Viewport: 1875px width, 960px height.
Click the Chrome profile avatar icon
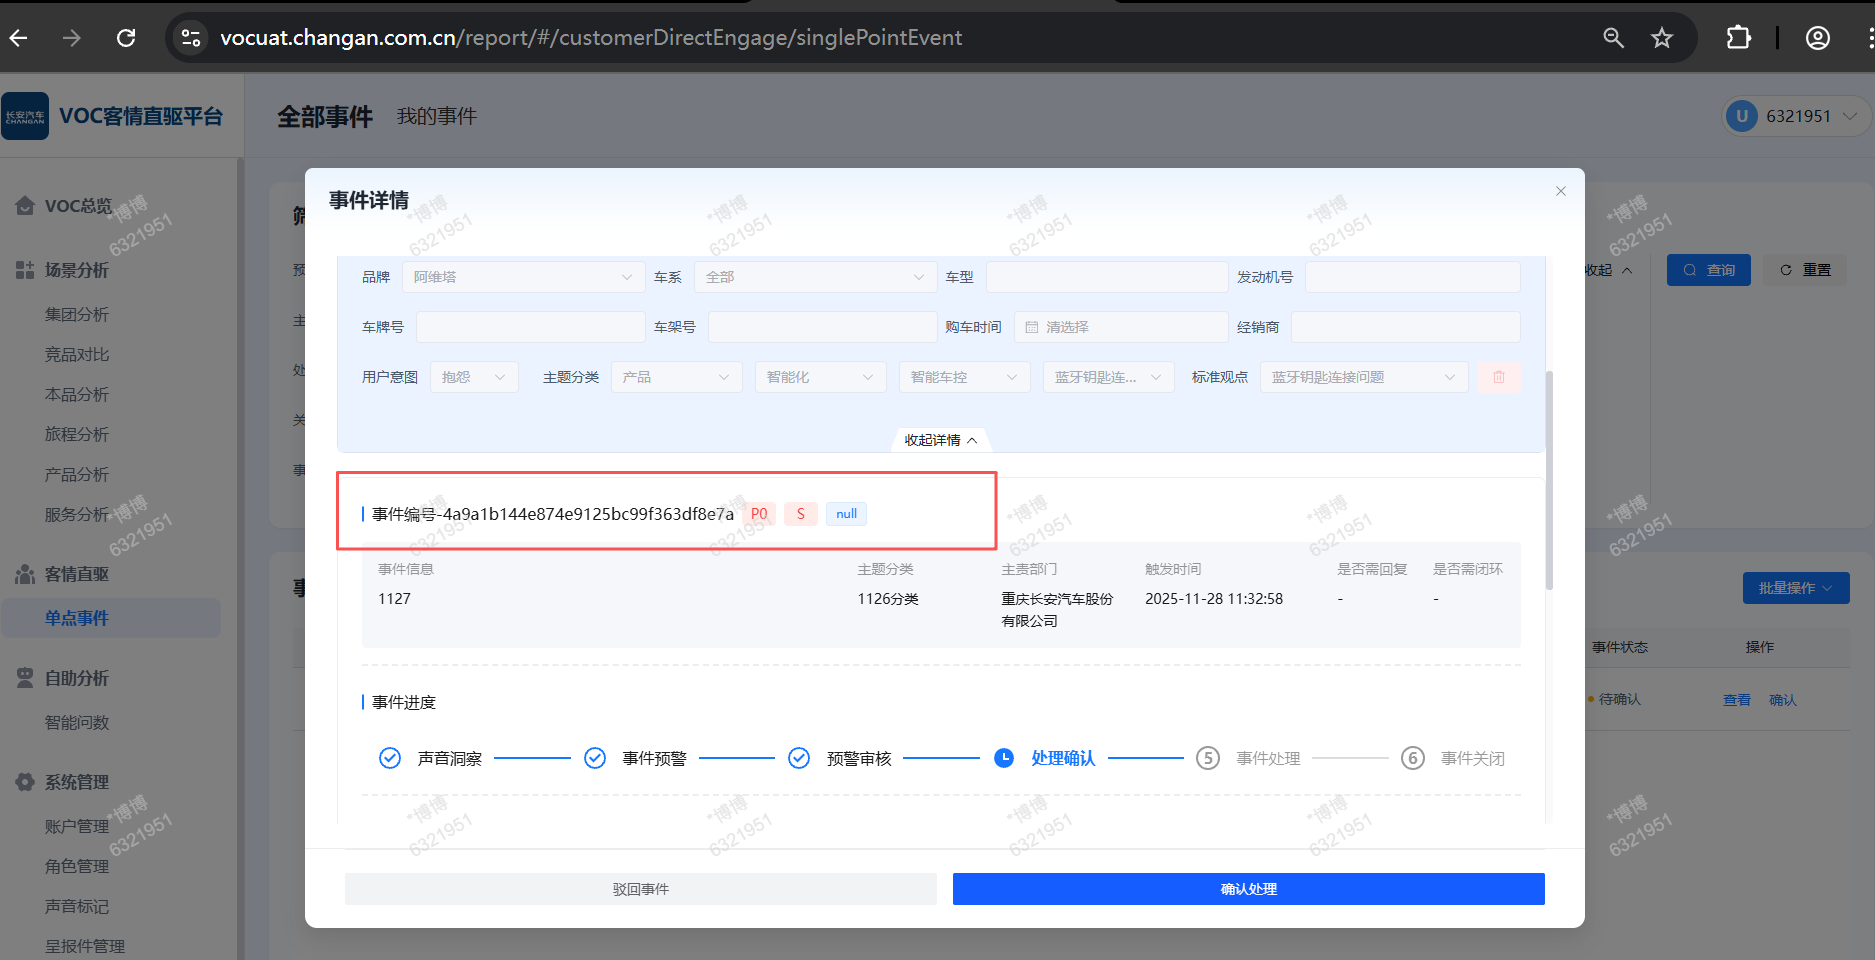click(1817, 38)
